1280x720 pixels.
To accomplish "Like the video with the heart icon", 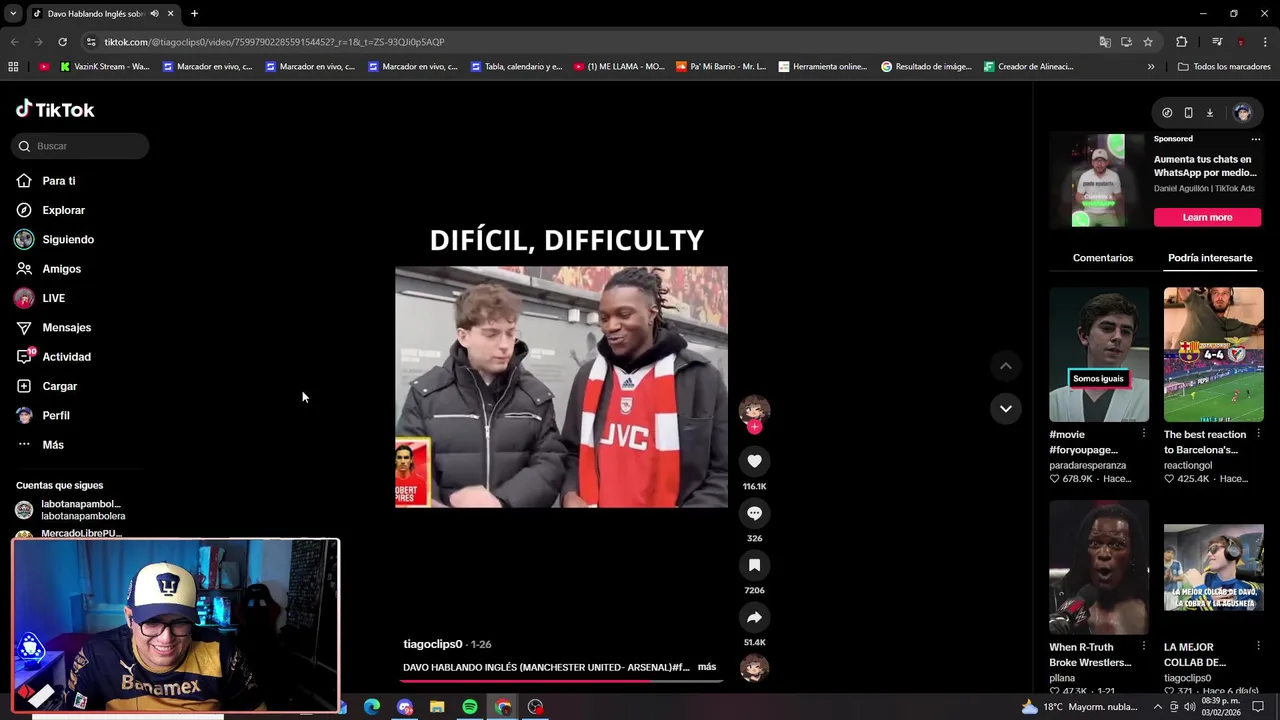I will (754, 461).
